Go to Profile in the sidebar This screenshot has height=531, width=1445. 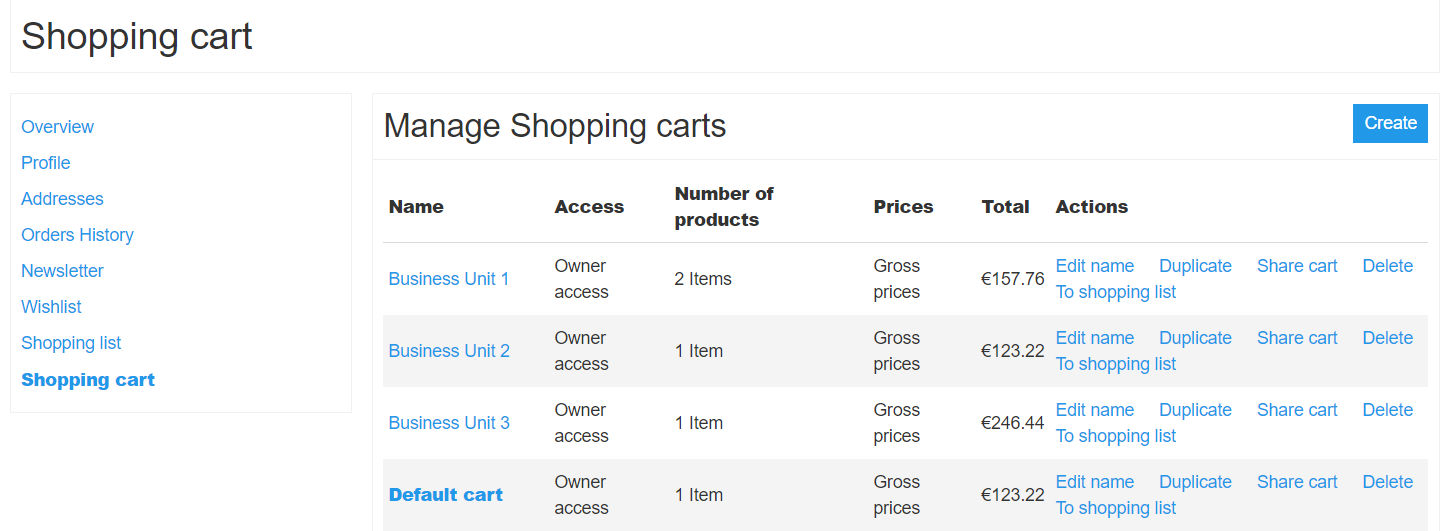click(46, 163)
